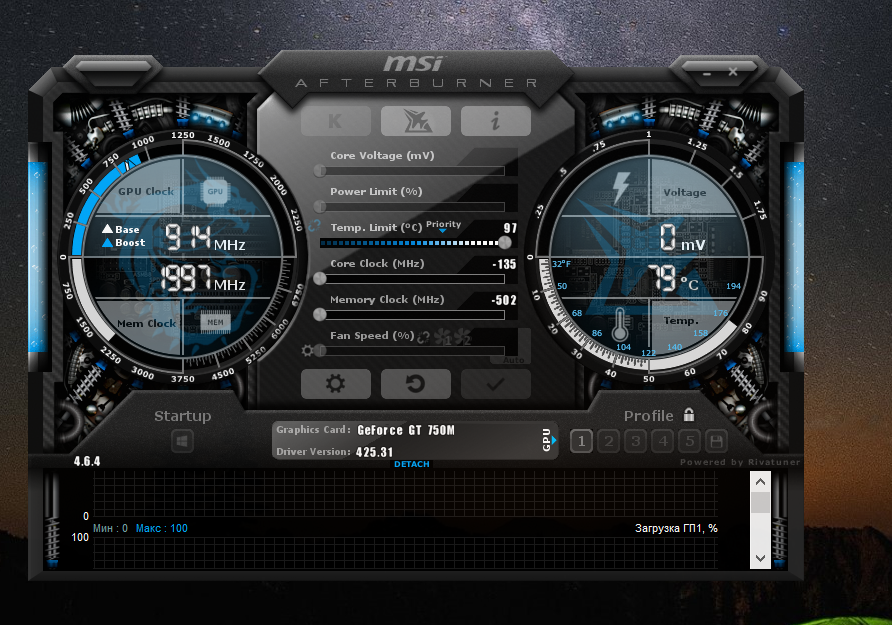Click the driver version 425.31 text
The width and height of the screenshot is (892, 625).
(374, 452)
